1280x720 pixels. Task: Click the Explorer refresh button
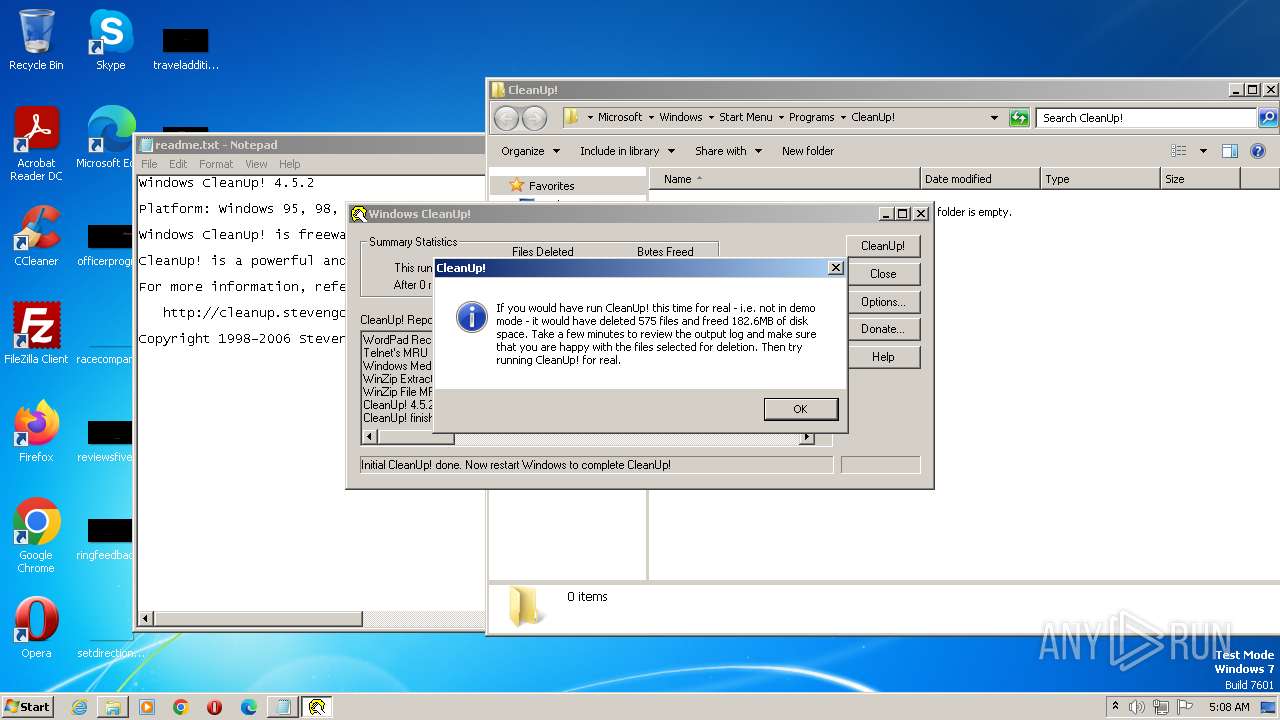[1019, 117]
